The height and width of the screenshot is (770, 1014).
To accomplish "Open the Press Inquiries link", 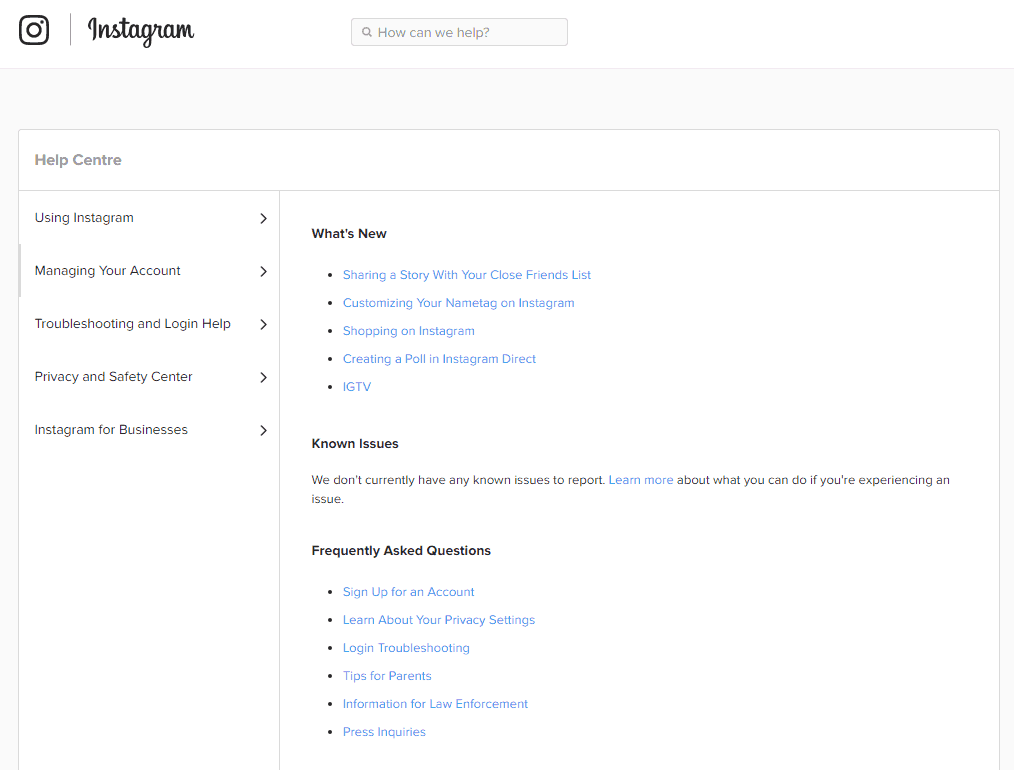I will (x=384, y=732).
